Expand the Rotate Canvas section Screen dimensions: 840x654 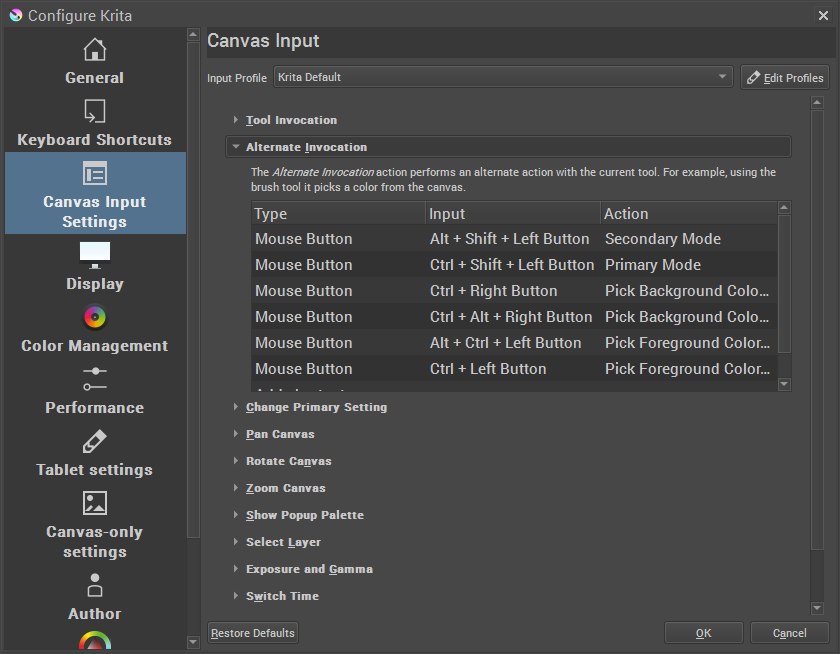[235, 461]
